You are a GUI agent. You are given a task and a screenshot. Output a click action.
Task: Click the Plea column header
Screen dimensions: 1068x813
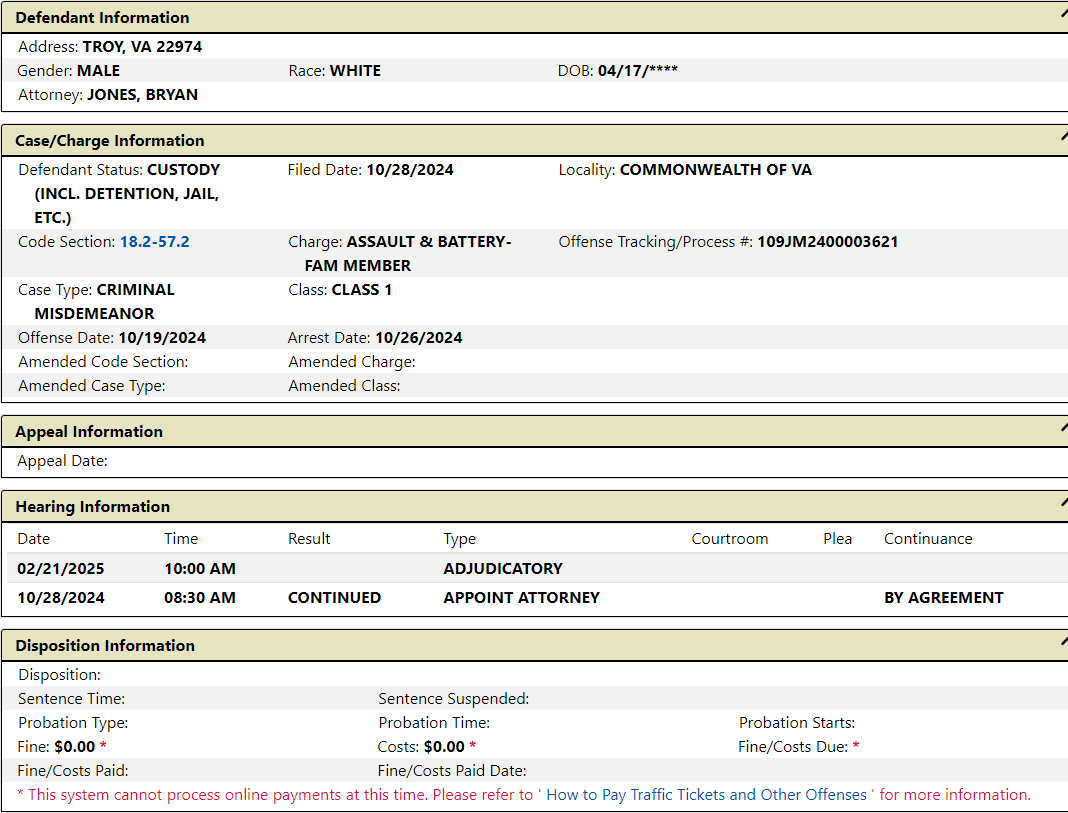pyautogui.click(x=837, y=539)
